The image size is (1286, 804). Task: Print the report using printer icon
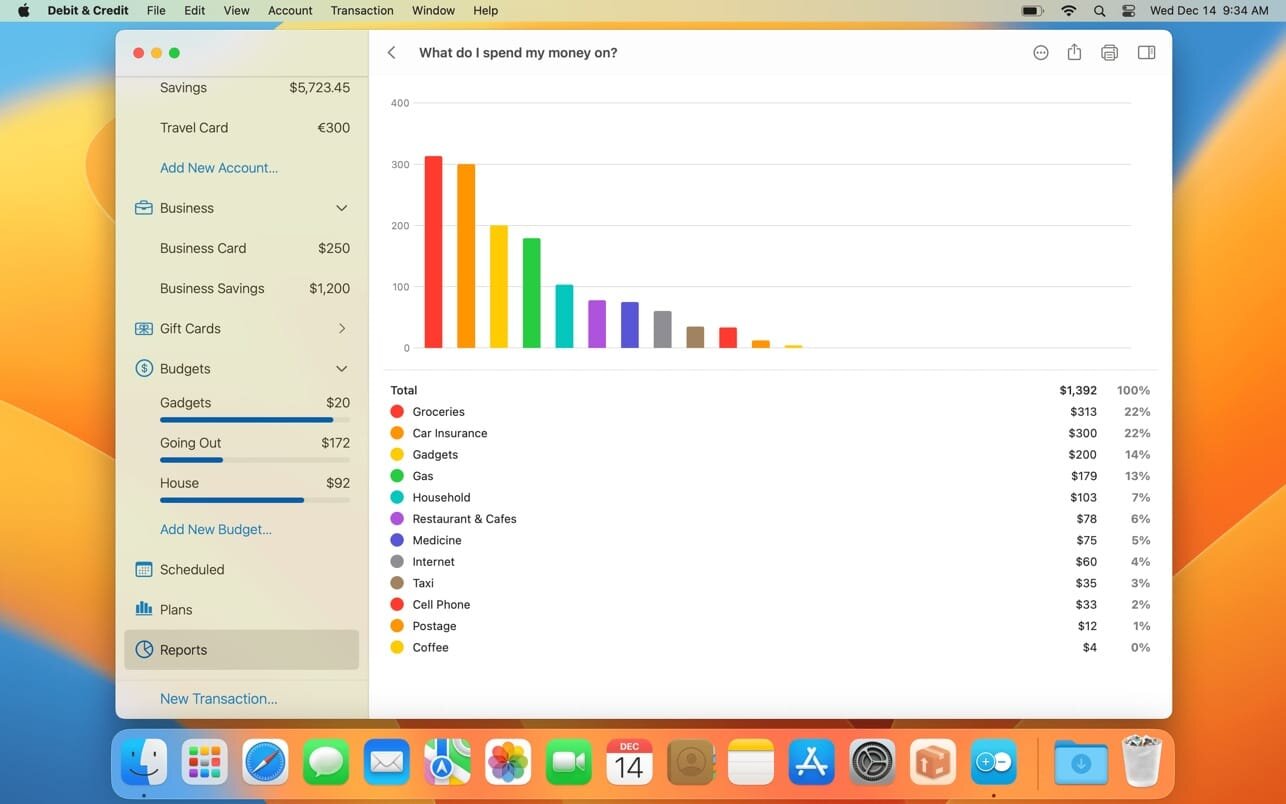(x=1109, y=53)
